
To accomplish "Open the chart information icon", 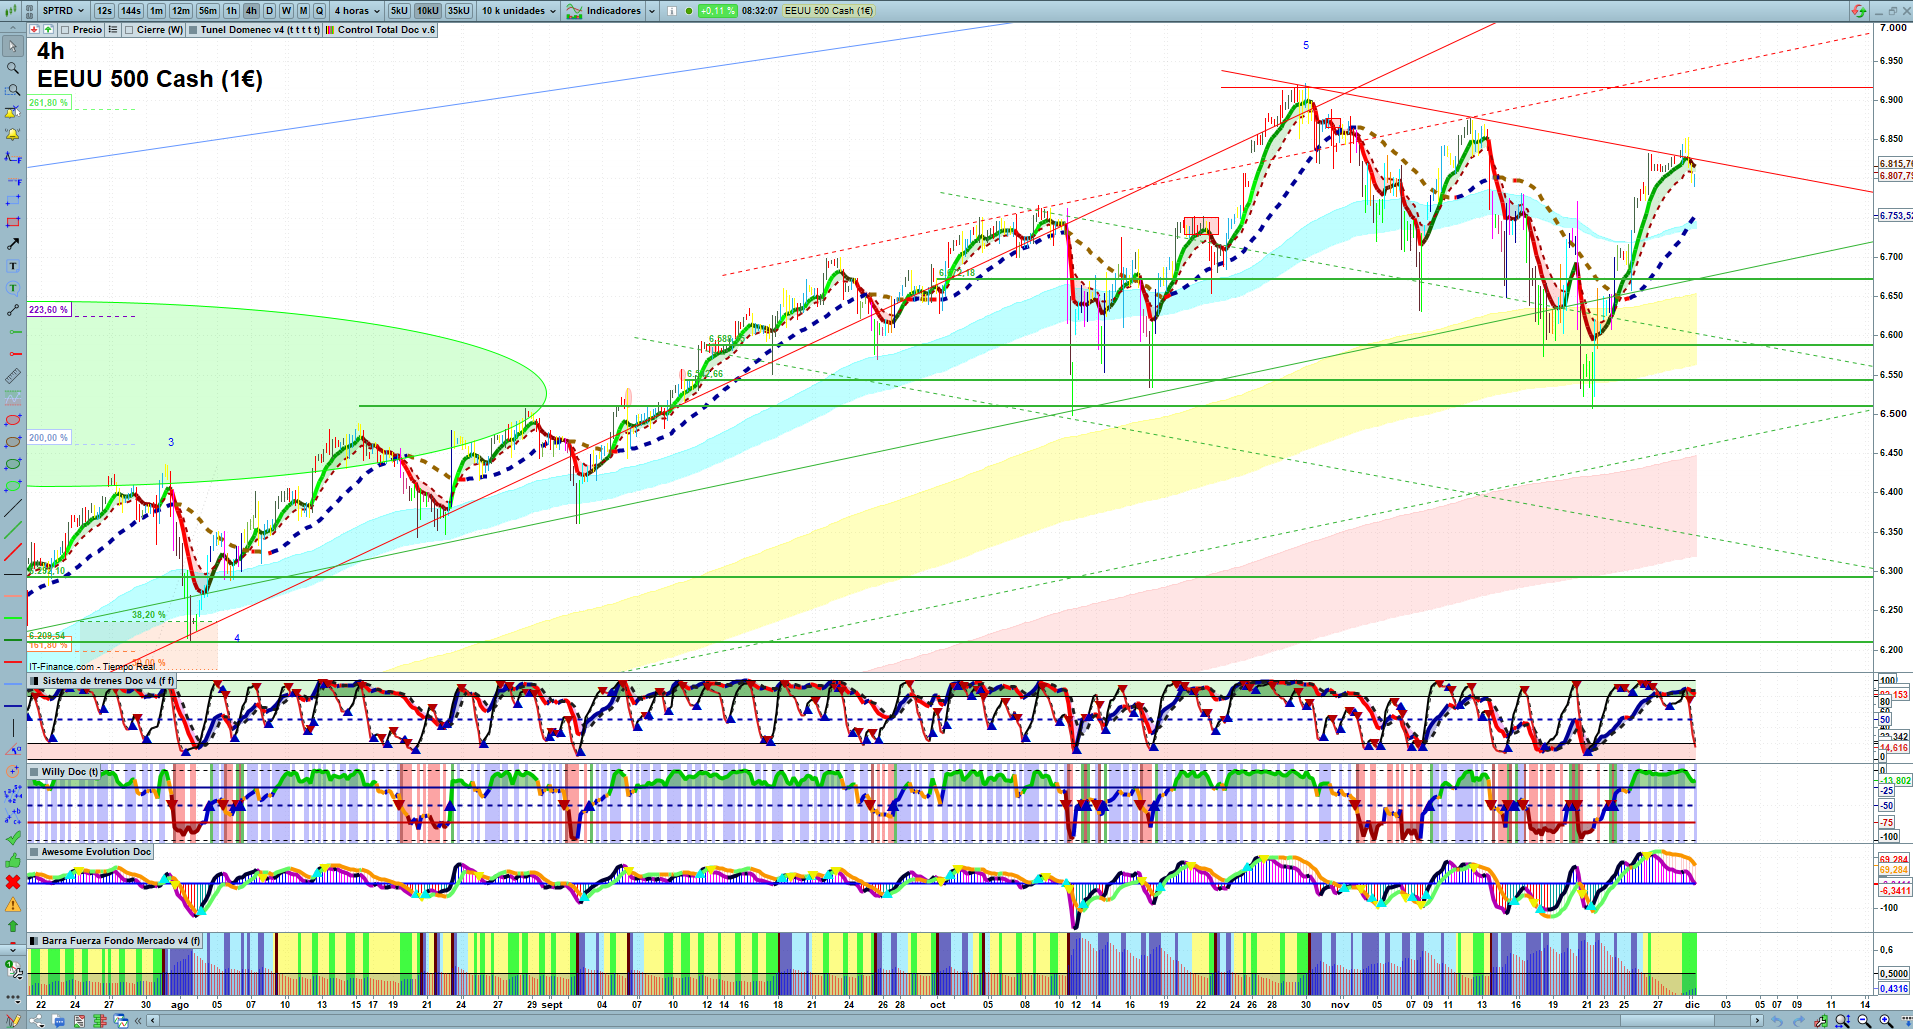I will coord(671,11).
